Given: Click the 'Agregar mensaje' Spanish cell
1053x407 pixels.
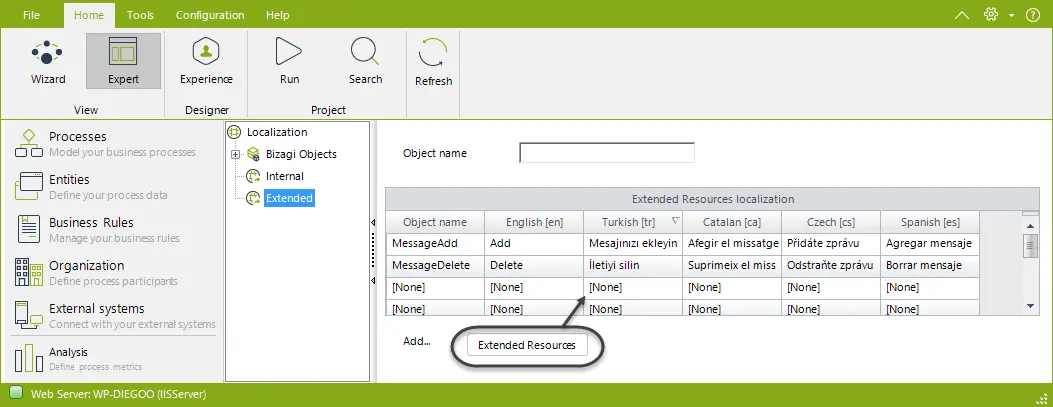Looking at the screenshot, I should (x=929, y=244).
